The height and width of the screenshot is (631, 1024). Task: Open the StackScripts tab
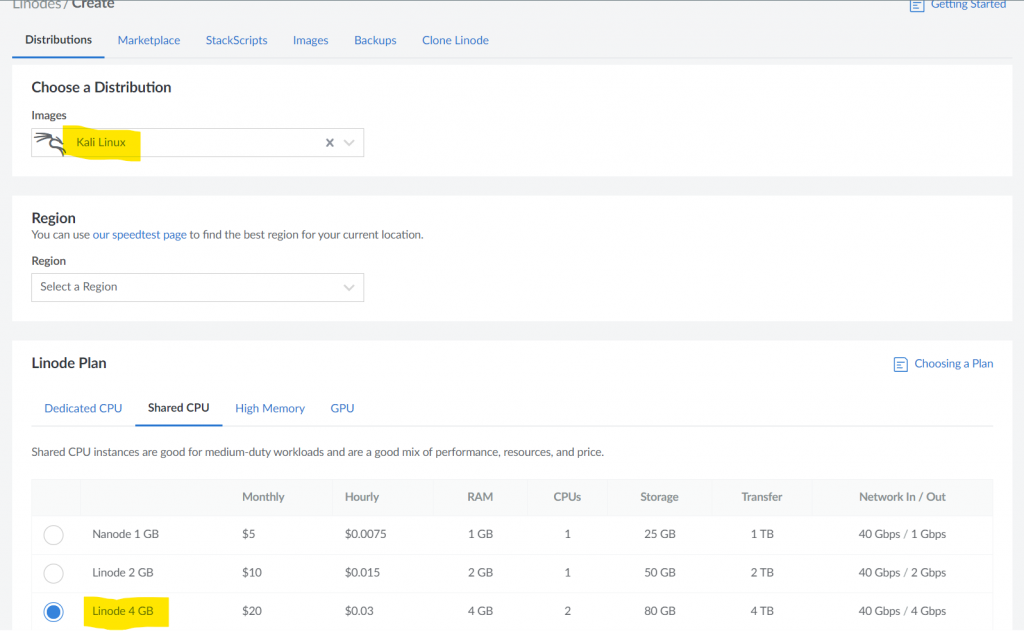click(x=236, y=40)
